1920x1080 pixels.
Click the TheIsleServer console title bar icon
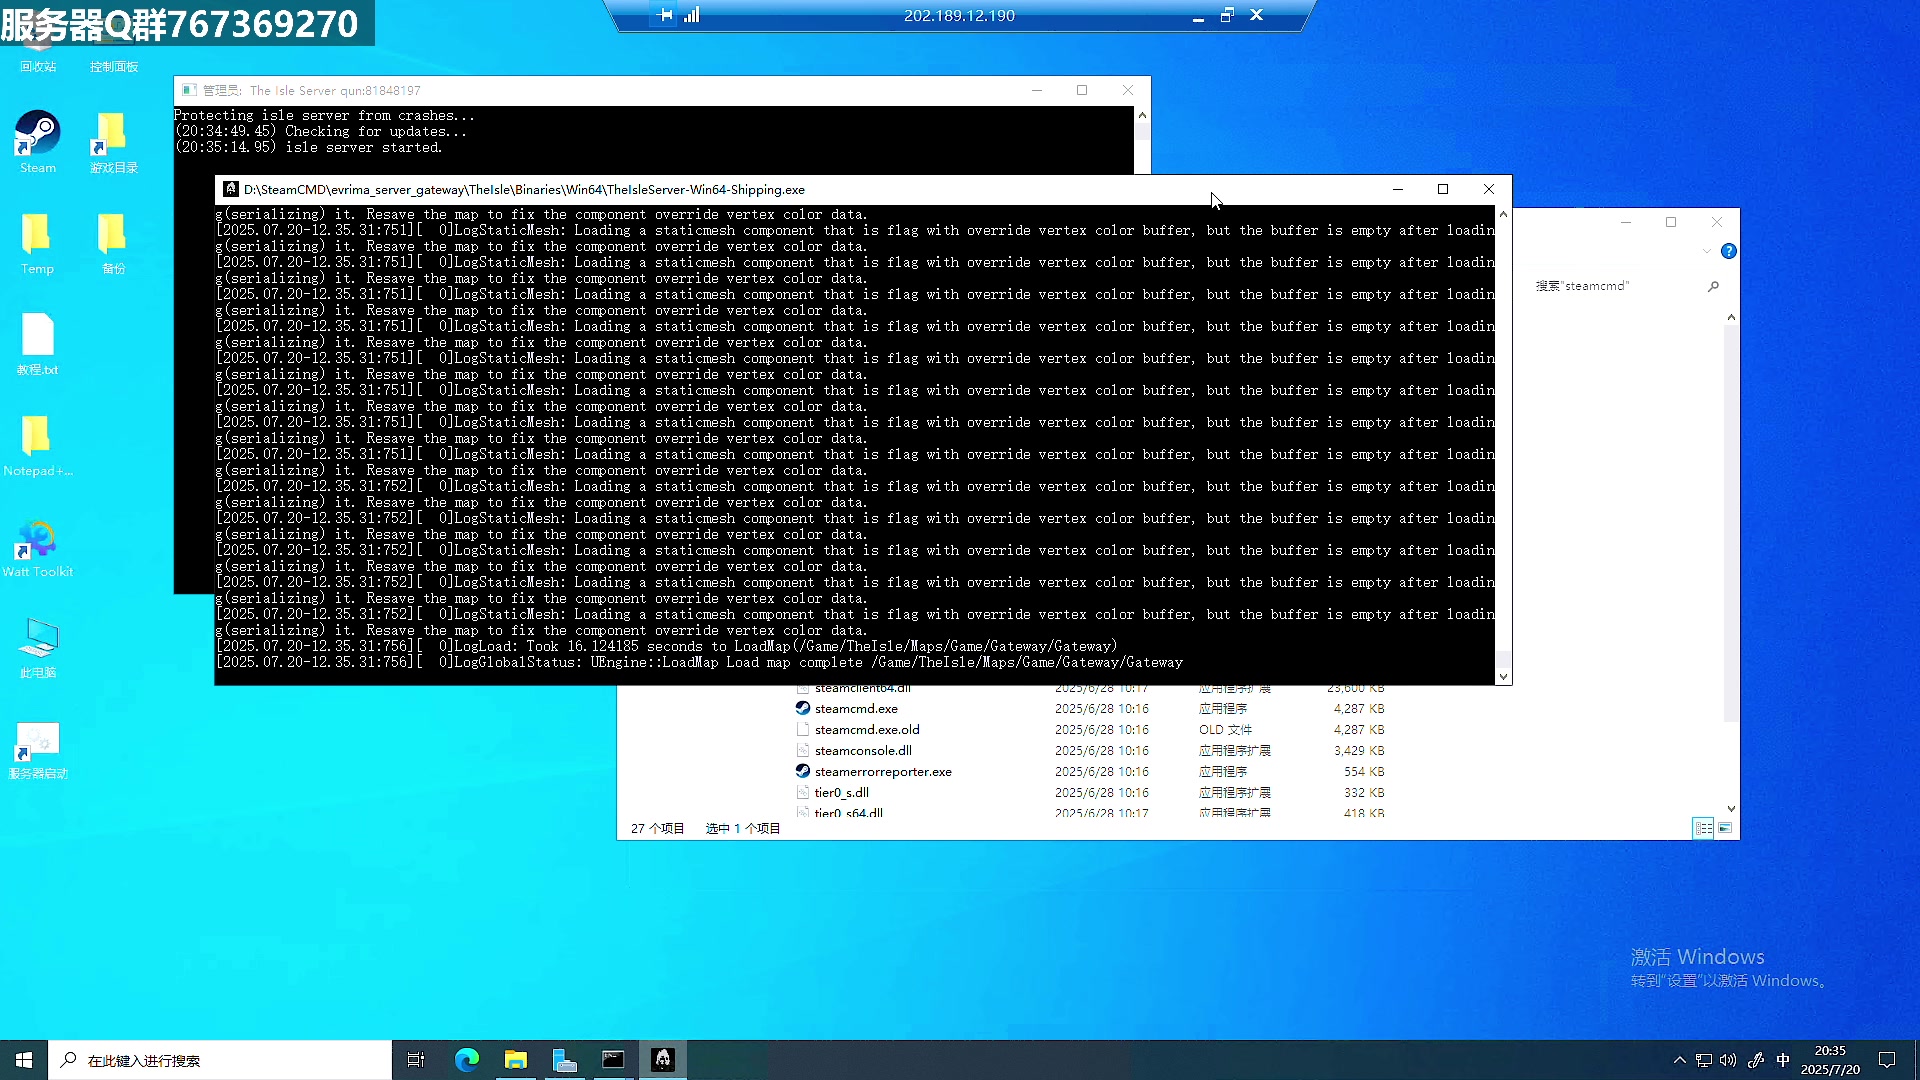pyautogui.click(x=230, y=189)
